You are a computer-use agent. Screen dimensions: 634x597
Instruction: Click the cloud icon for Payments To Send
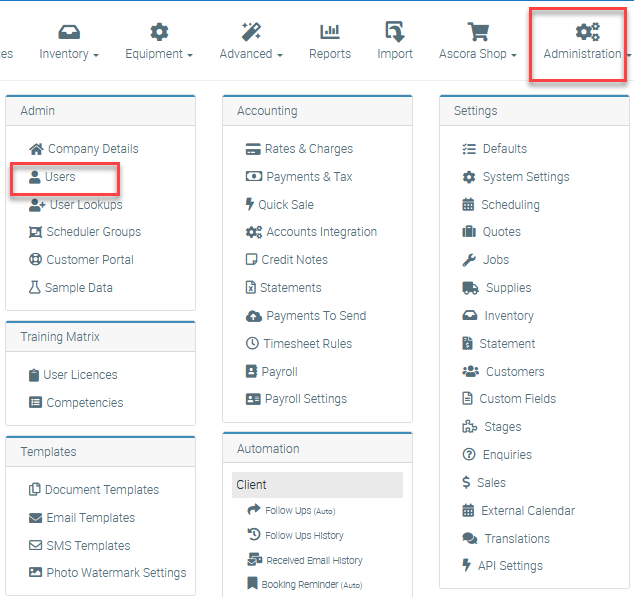pyautogui.click(x=253, y=316)
